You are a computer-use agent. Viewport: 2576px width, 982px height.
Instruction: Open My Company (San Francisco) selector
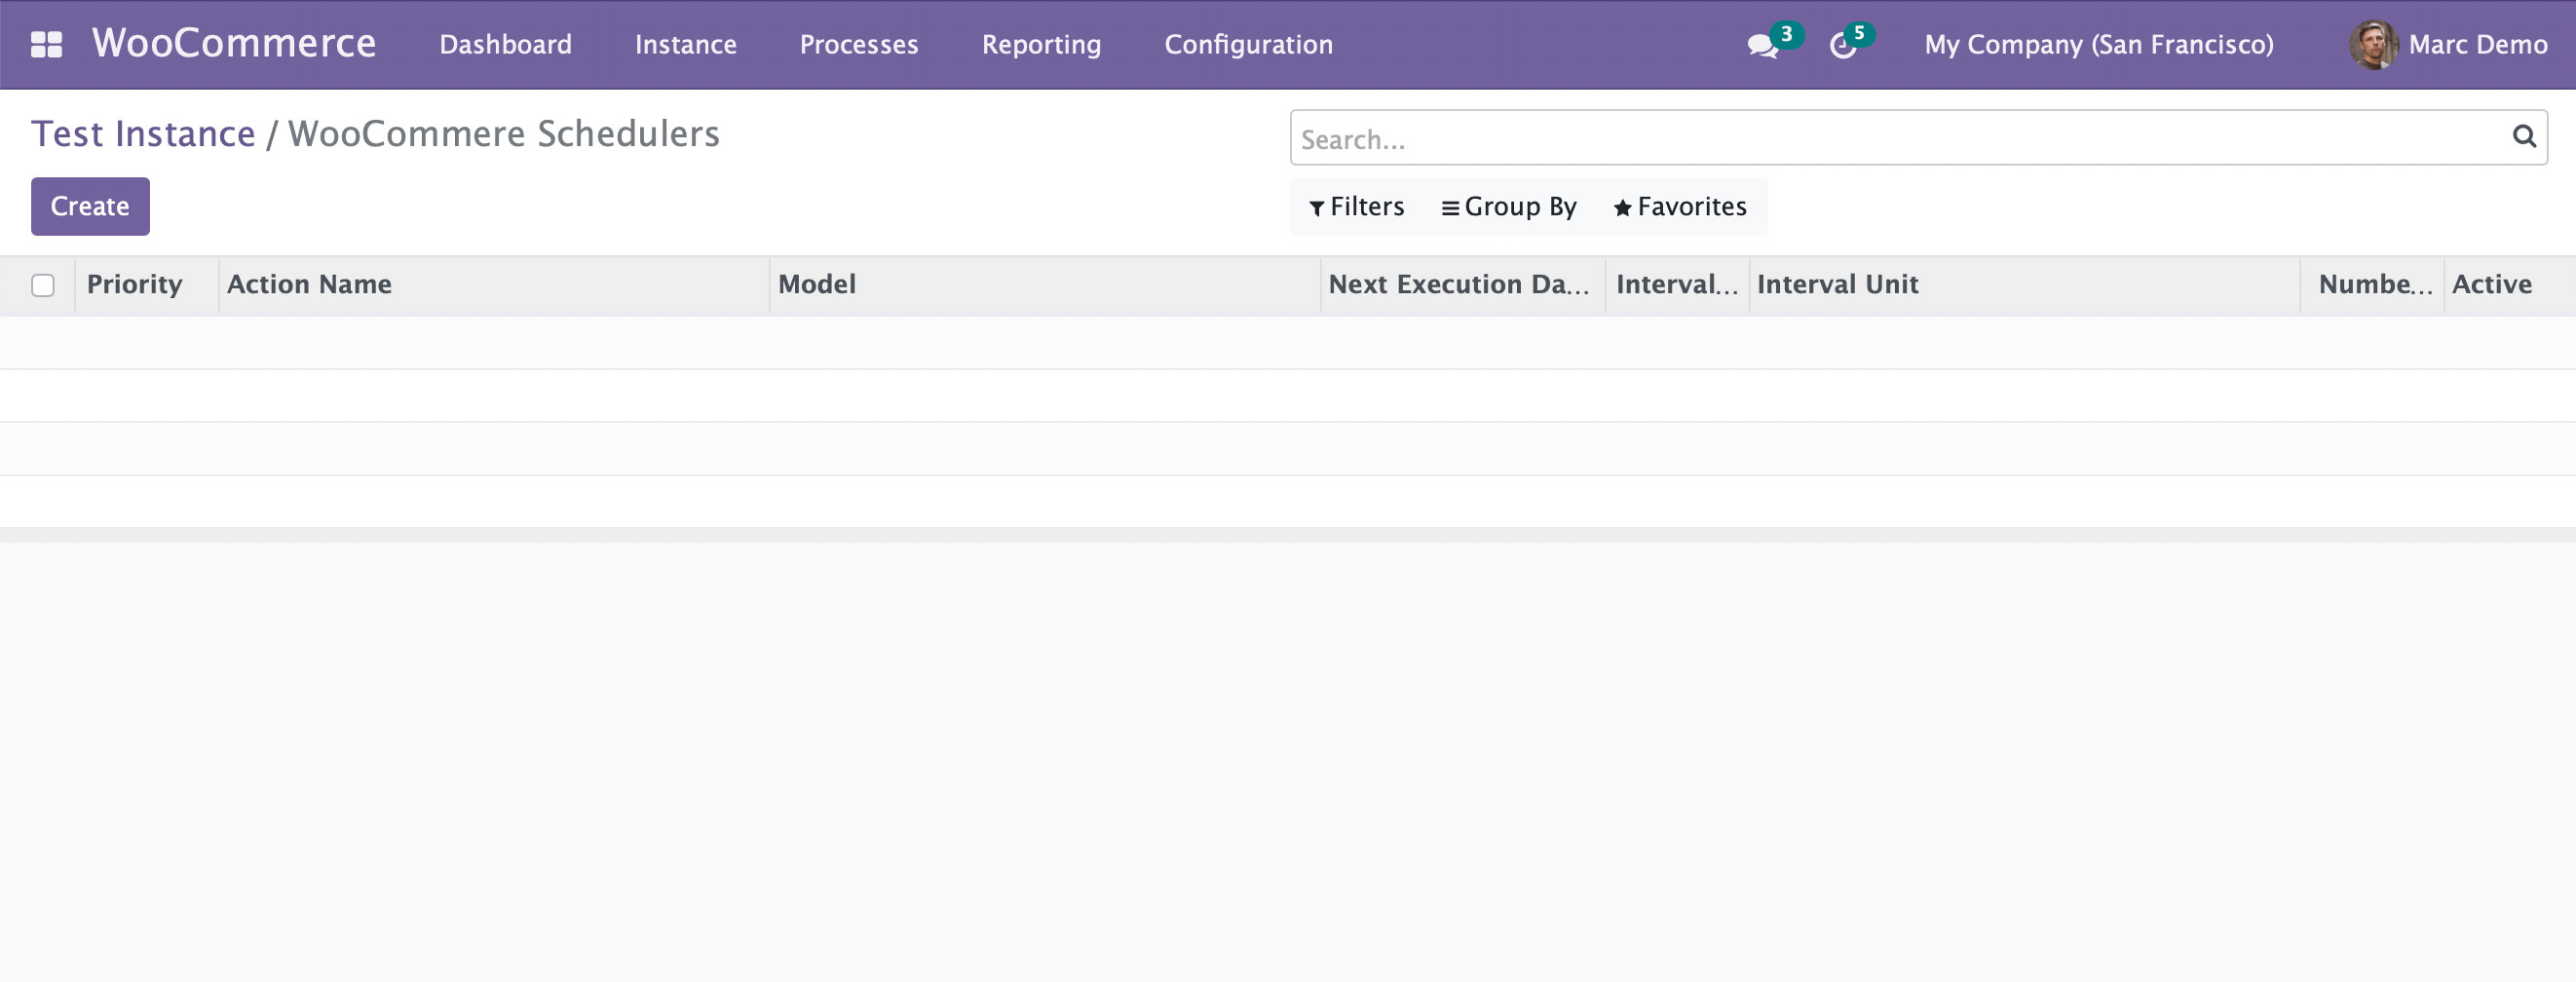click(2100, 44)
